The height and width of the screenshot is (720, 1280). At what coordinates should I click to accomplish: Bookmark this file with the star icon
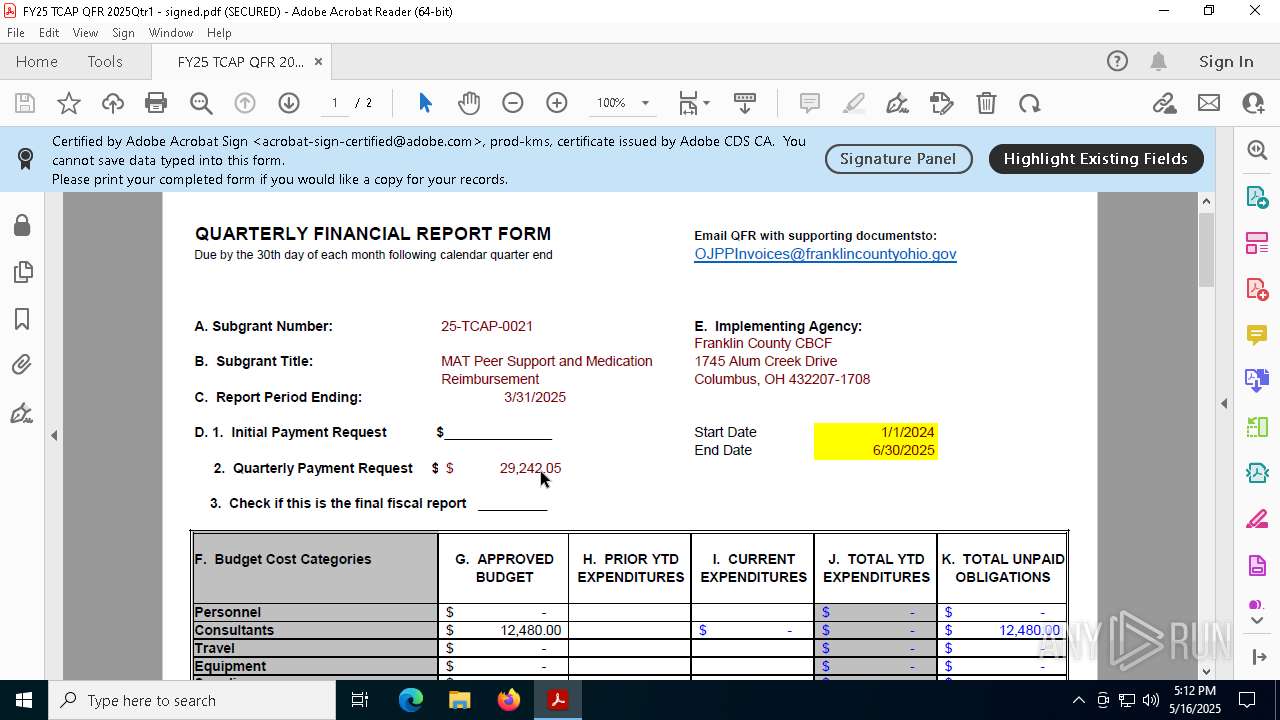coord(69,103)
